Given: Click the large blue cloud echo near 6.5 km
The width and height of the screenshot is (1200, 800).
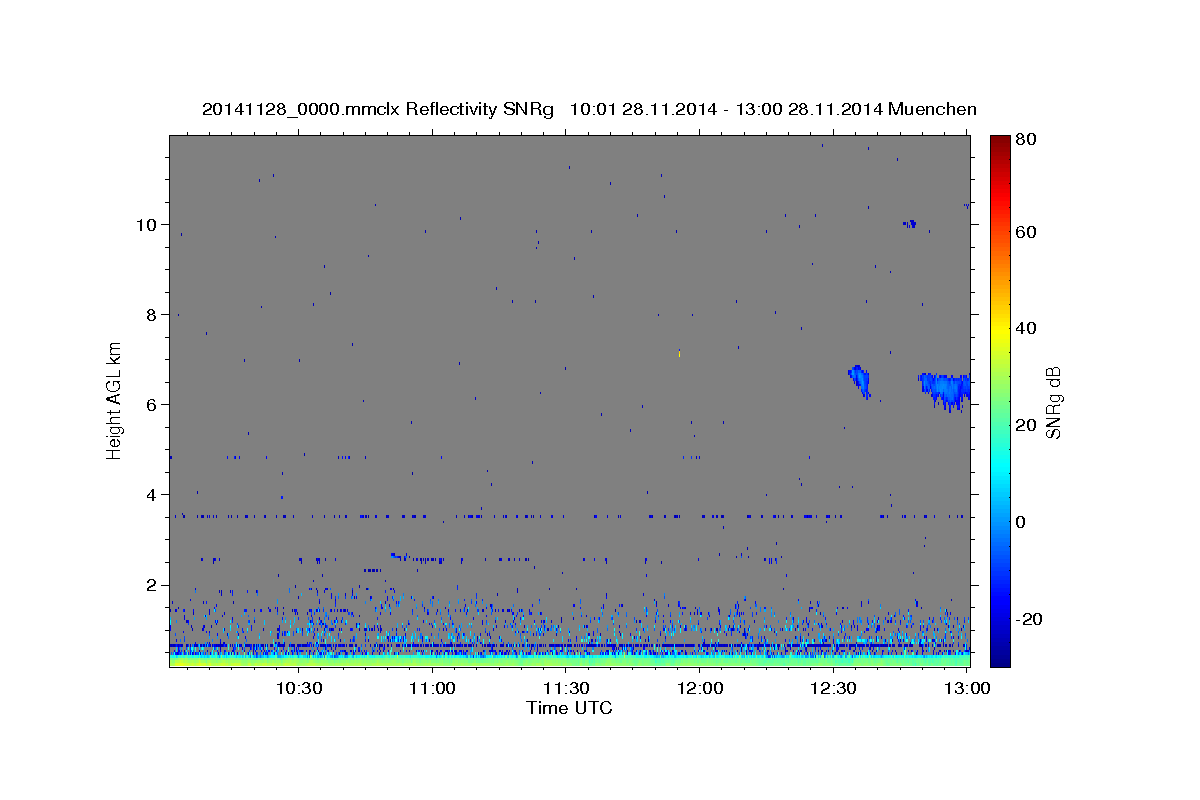Looking at the screenshot, I should [944, 389].
